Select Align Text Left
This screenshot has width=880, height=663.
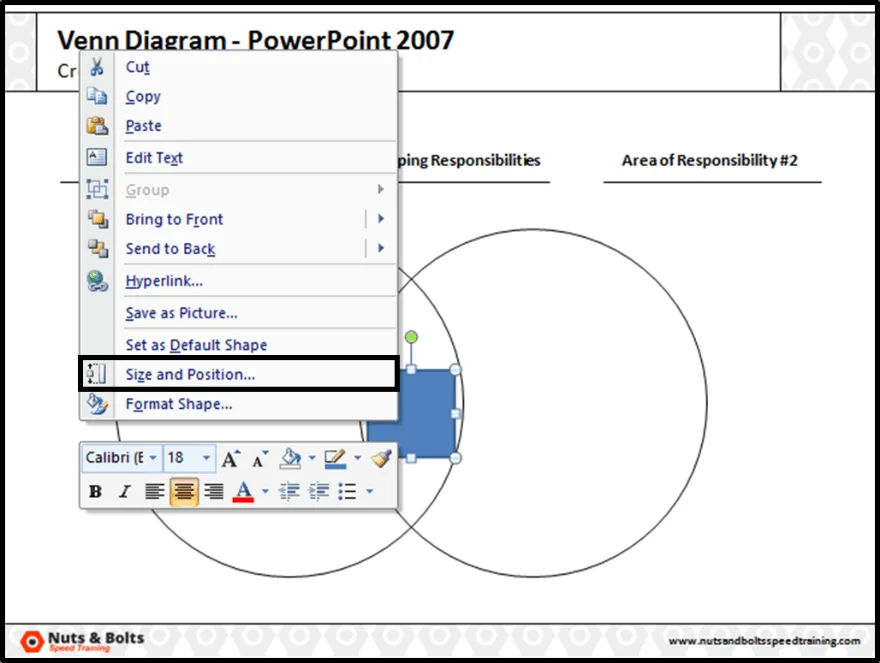pos(154,491)
